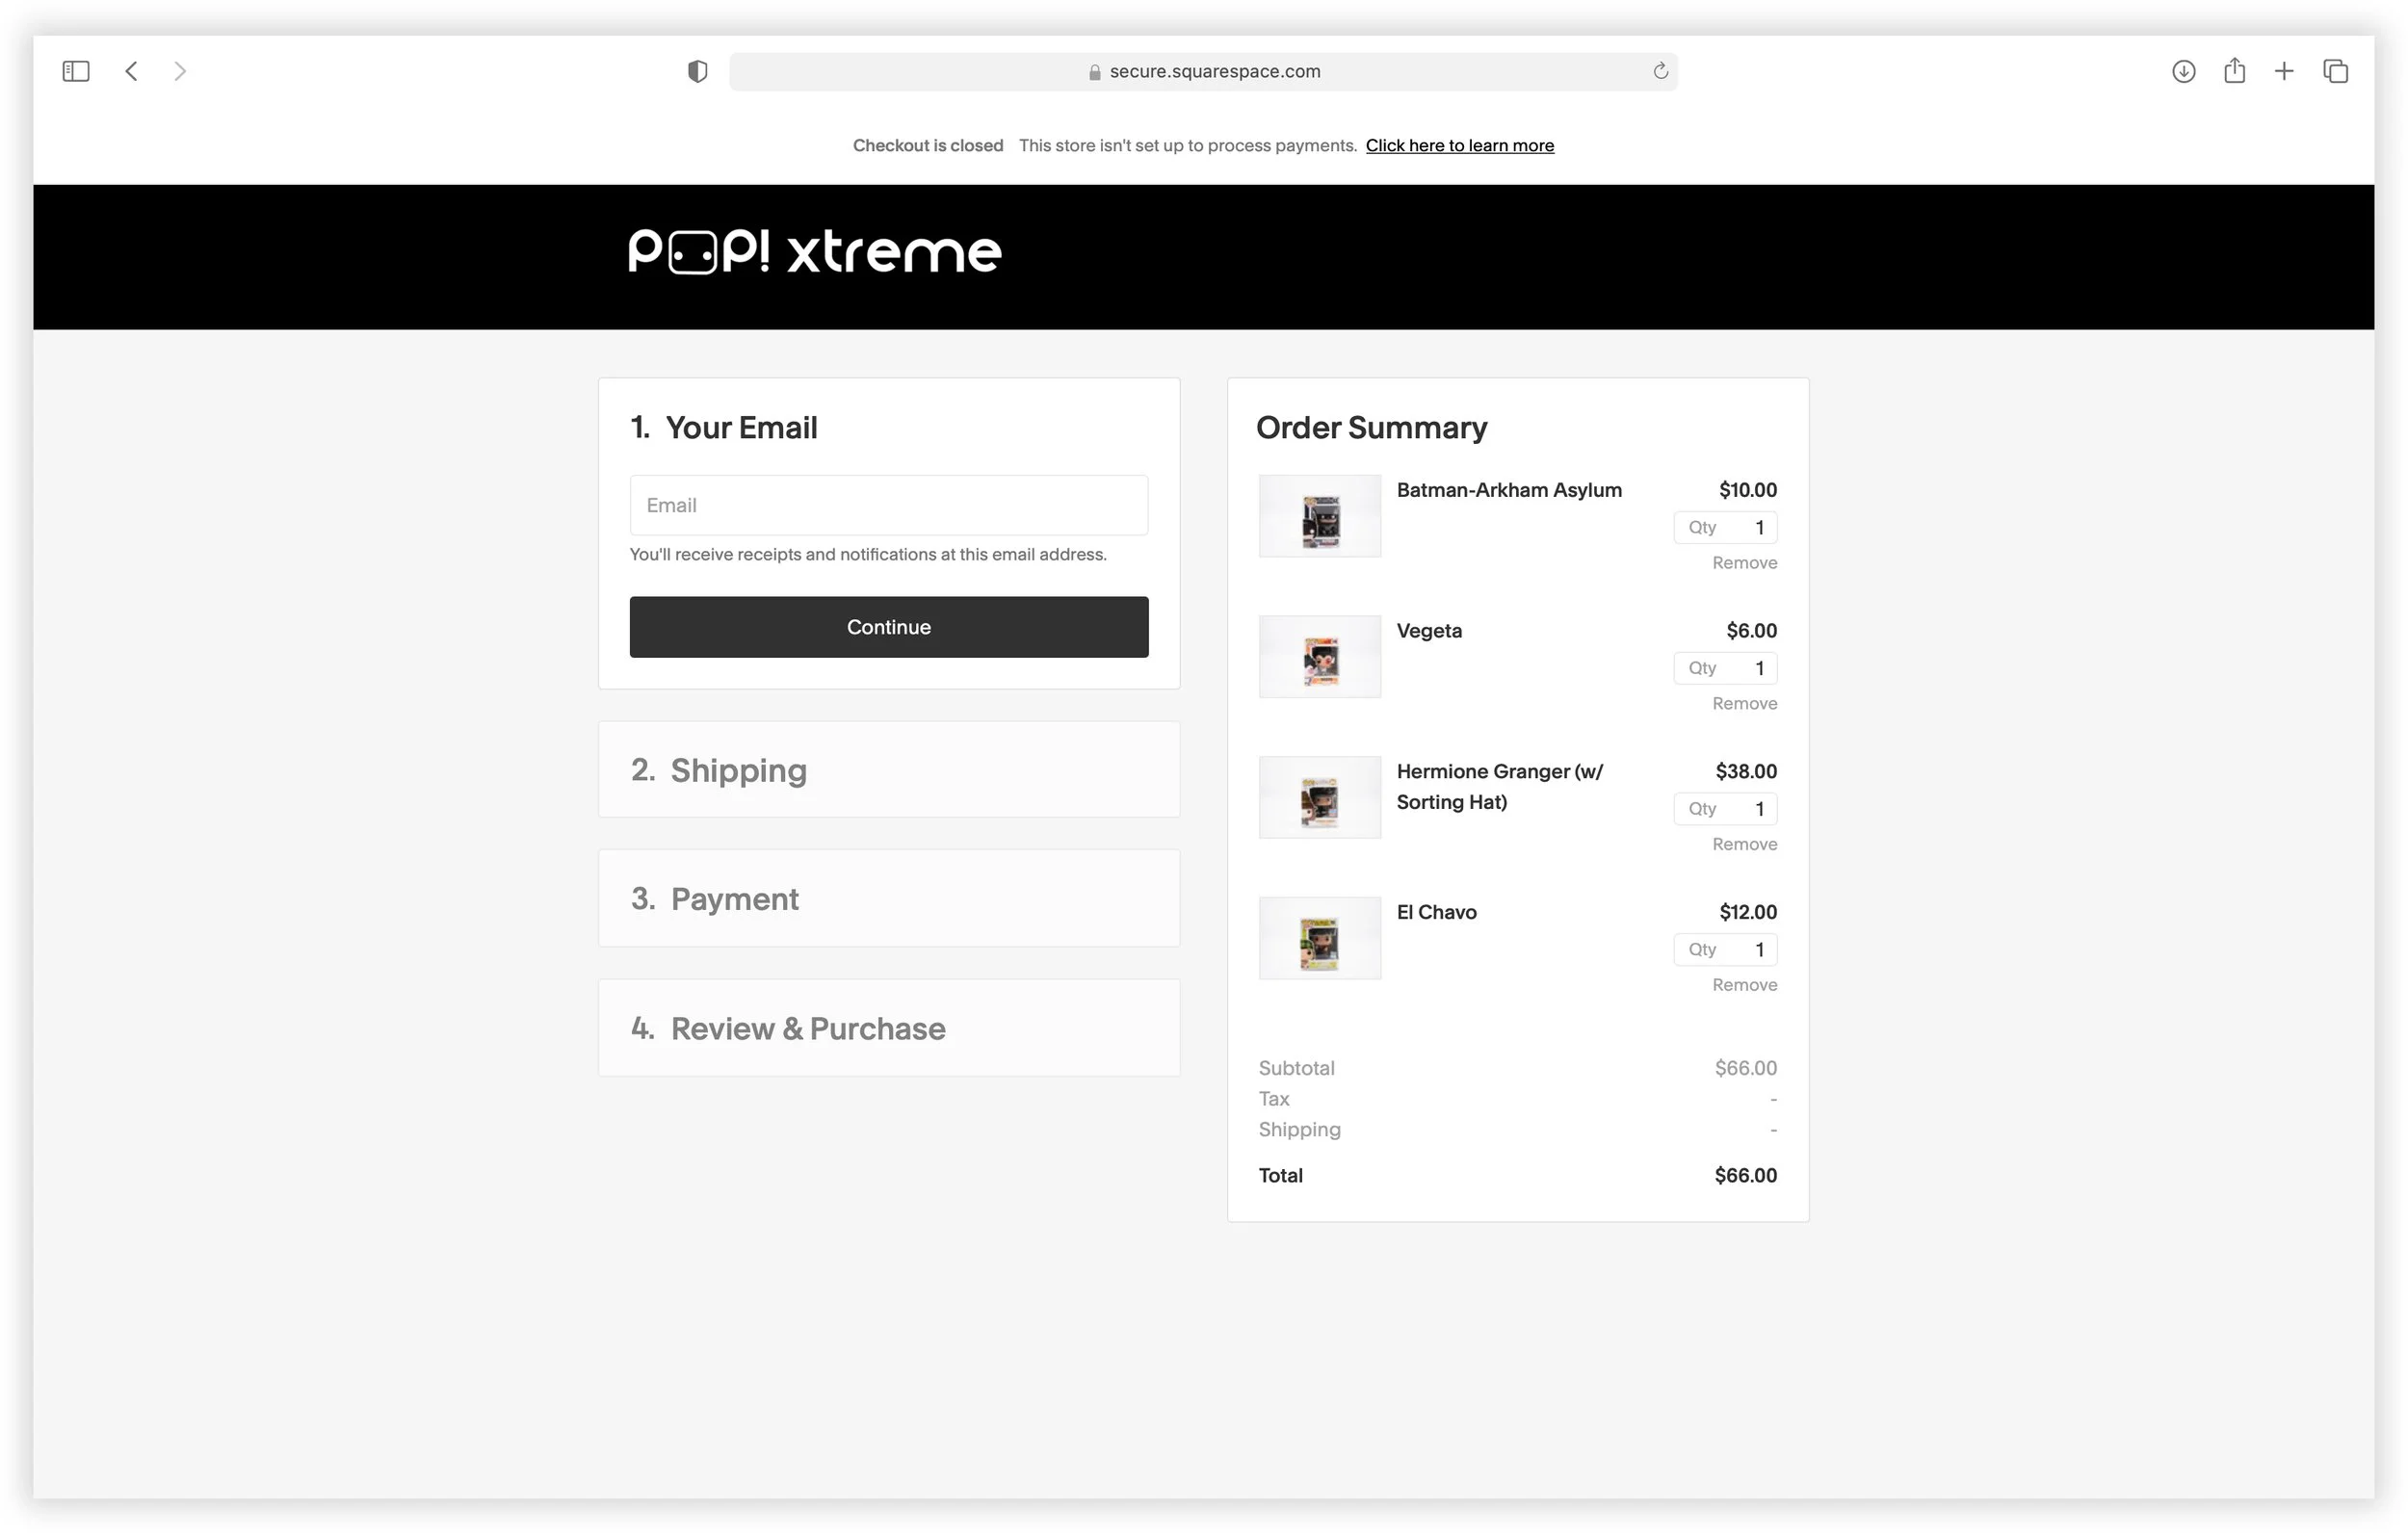Open a new tab with plus icon
The width and height of the screenshot is (2408, 1535).
(x=2284, y=71)
